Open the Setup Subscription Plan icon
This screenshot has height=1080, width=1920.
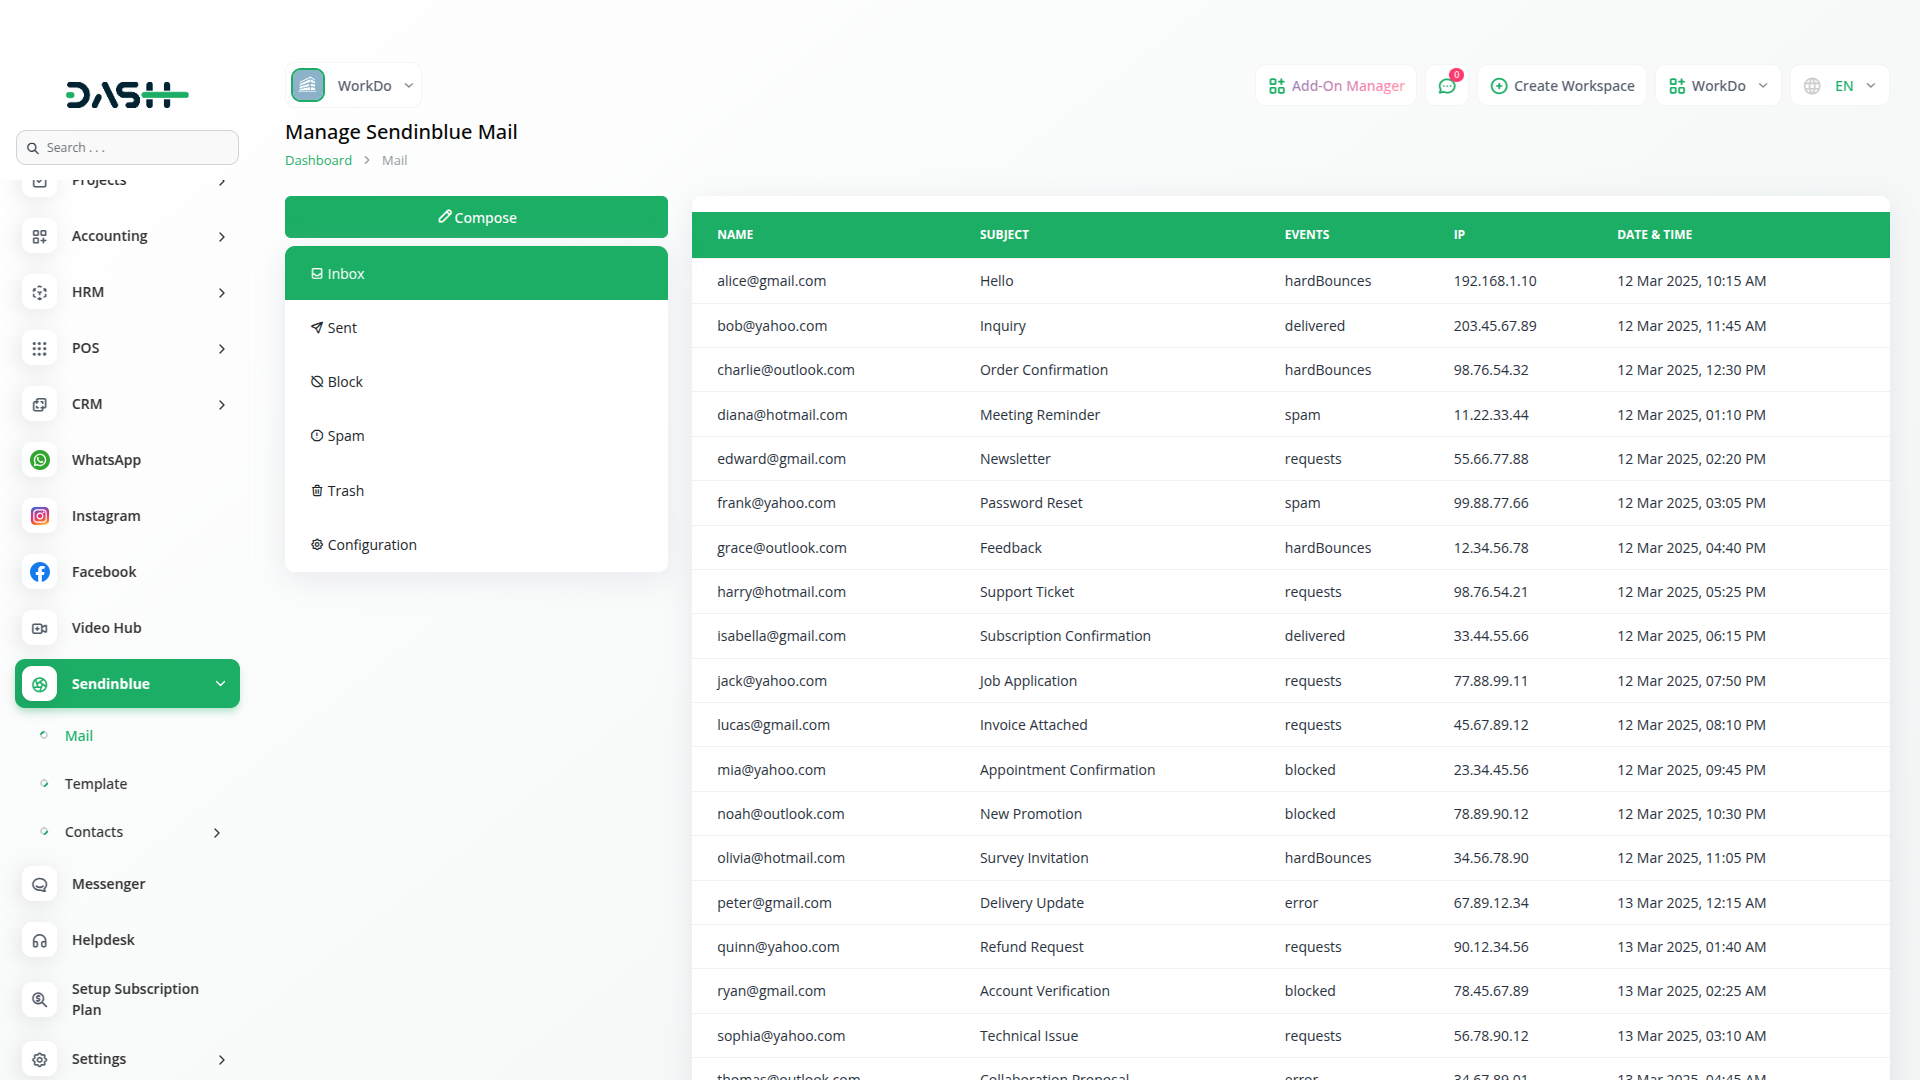[40, 999]
